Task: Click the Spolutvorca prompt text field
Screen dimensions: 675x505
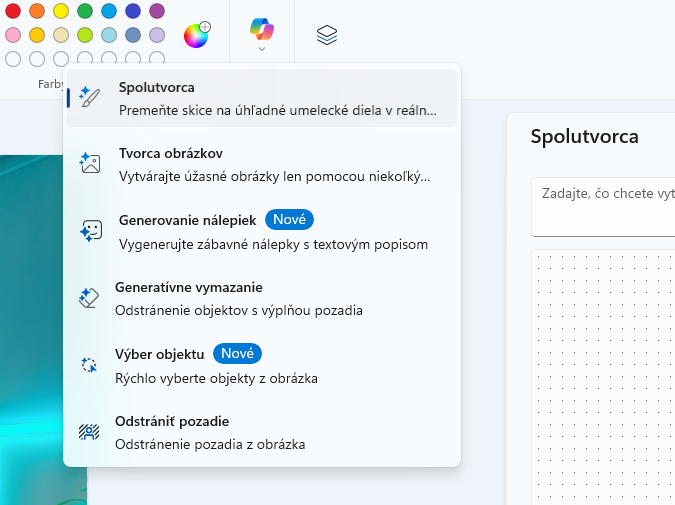Action: coord(603,207)
